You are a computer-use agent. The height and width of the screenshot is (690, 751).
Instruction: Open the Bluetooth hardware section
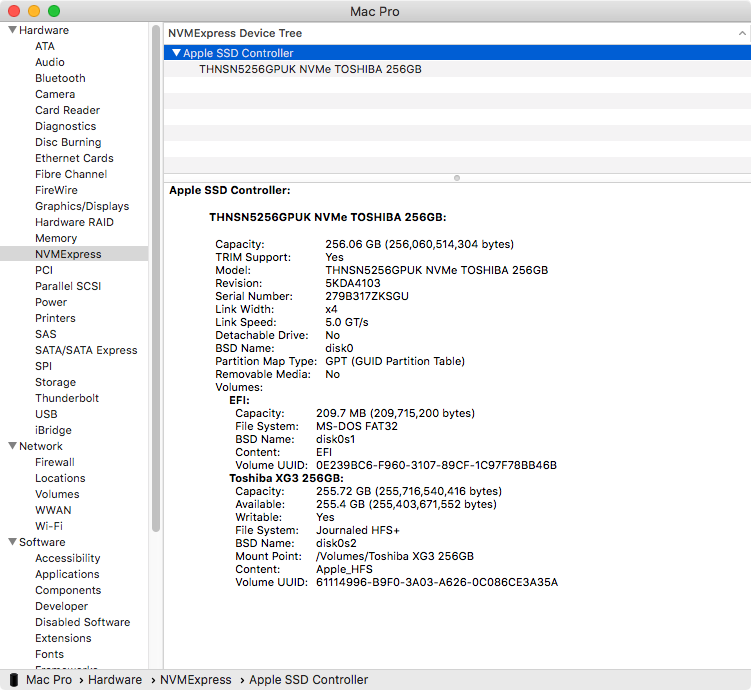tap(60, 78)
